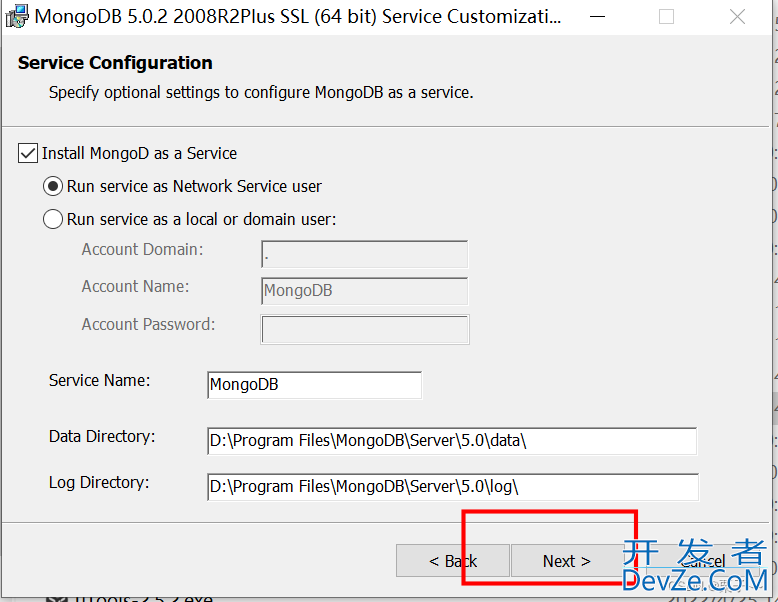Screen dimensions: 778x602
Task: Return to previous step with Back
Action: [x=453, y=561]
